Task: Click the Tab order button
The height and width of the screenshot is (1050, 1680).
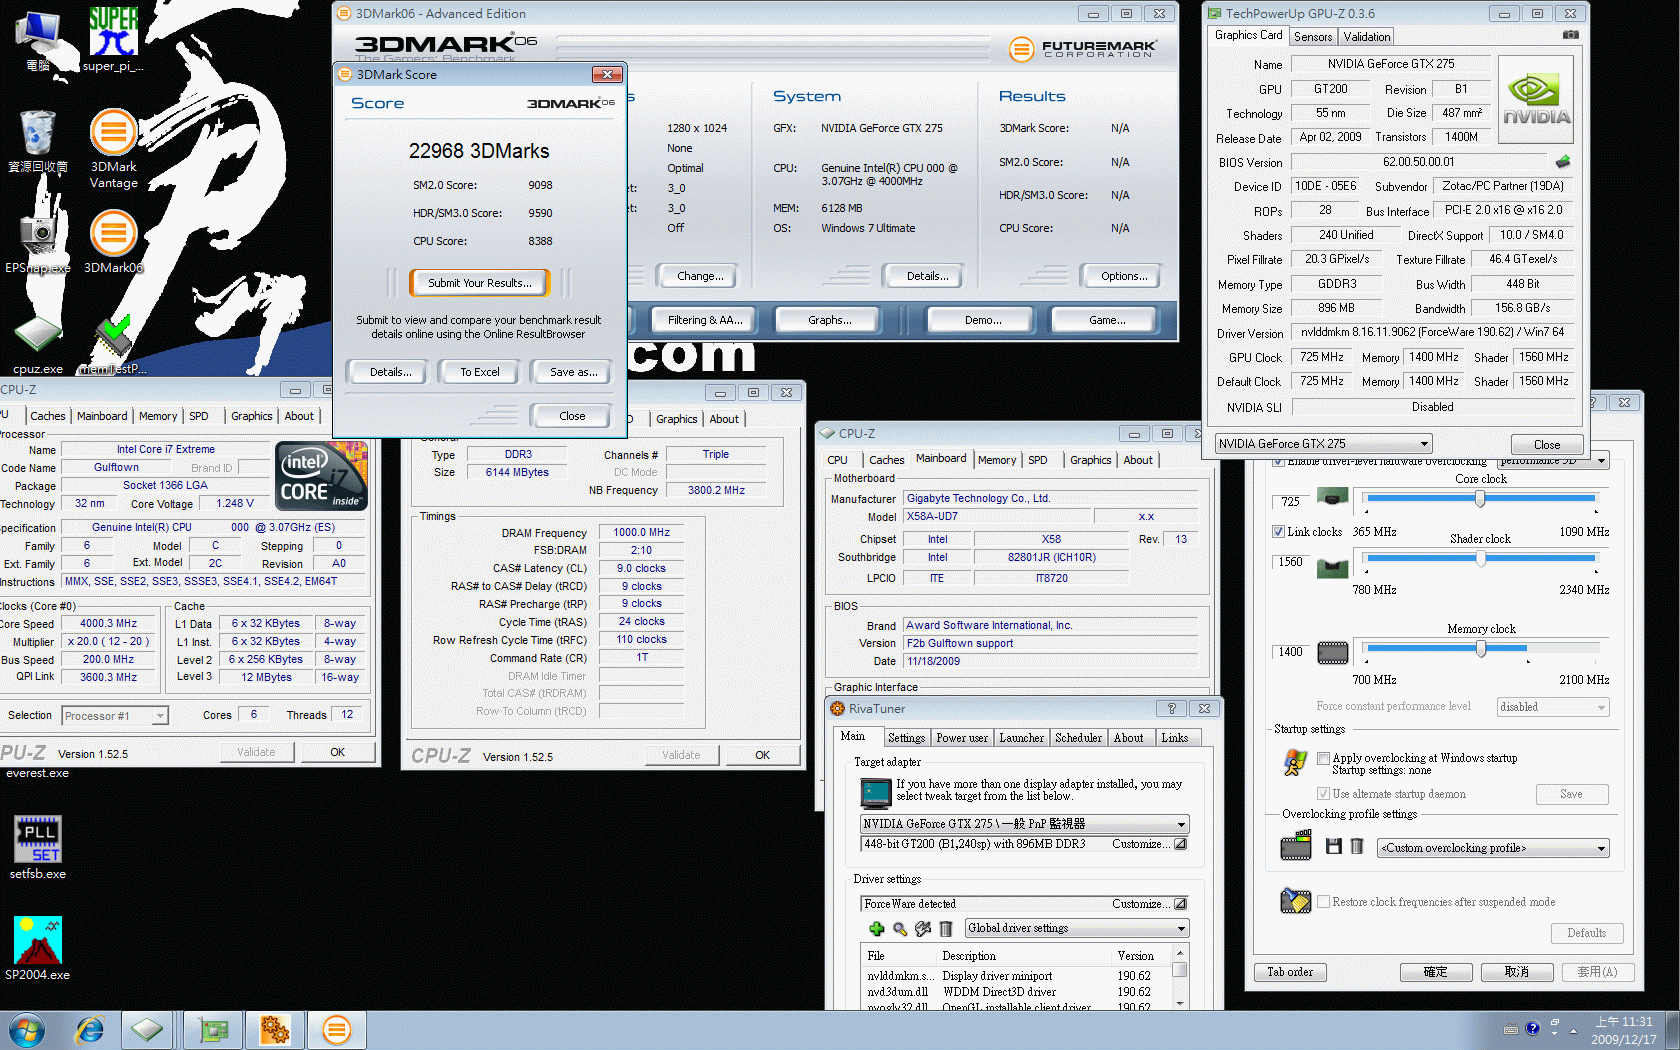Action: click(x=1290, y=972)
